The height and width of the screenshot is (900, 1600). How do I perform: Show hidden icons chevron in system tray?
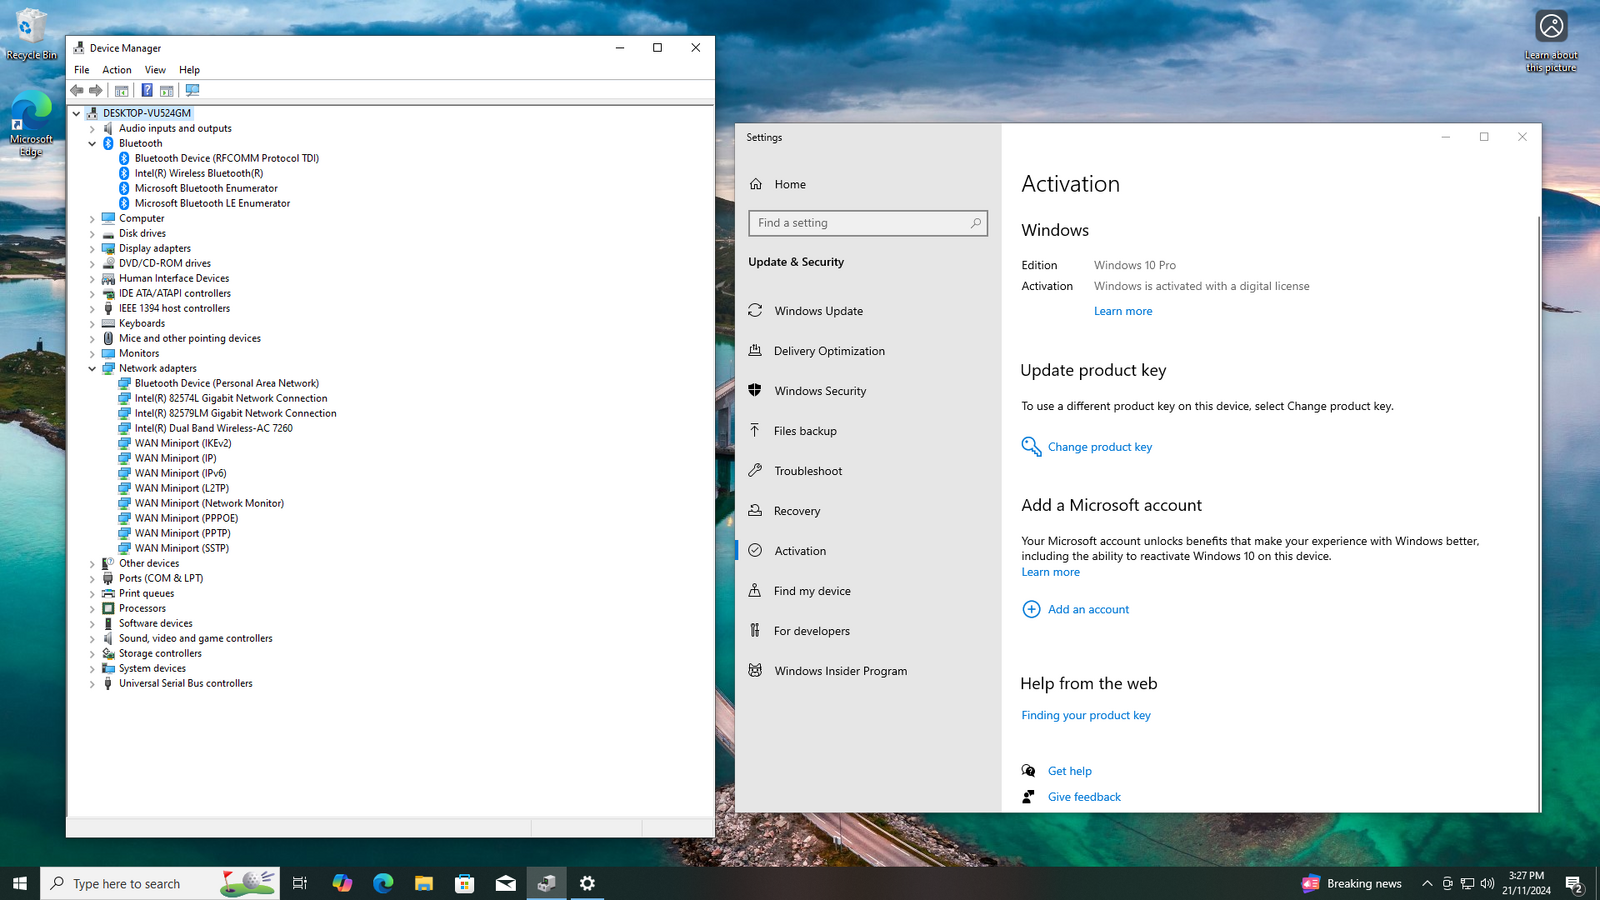pyautogui.click(x=1427, y=883)
